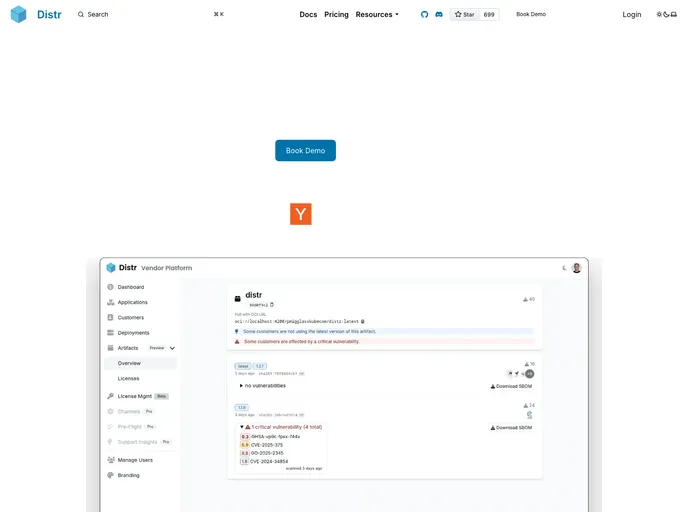Click the small Book Demo header link
Viewport: 688px width, 512px height.
(x=531, y=14)
